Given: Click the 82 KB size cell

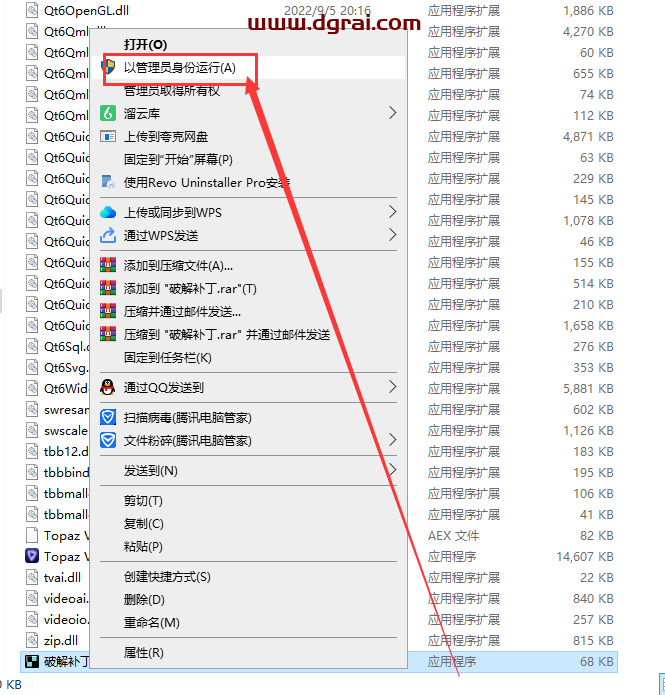Looking at the screenshot, I should coord(597,535).
